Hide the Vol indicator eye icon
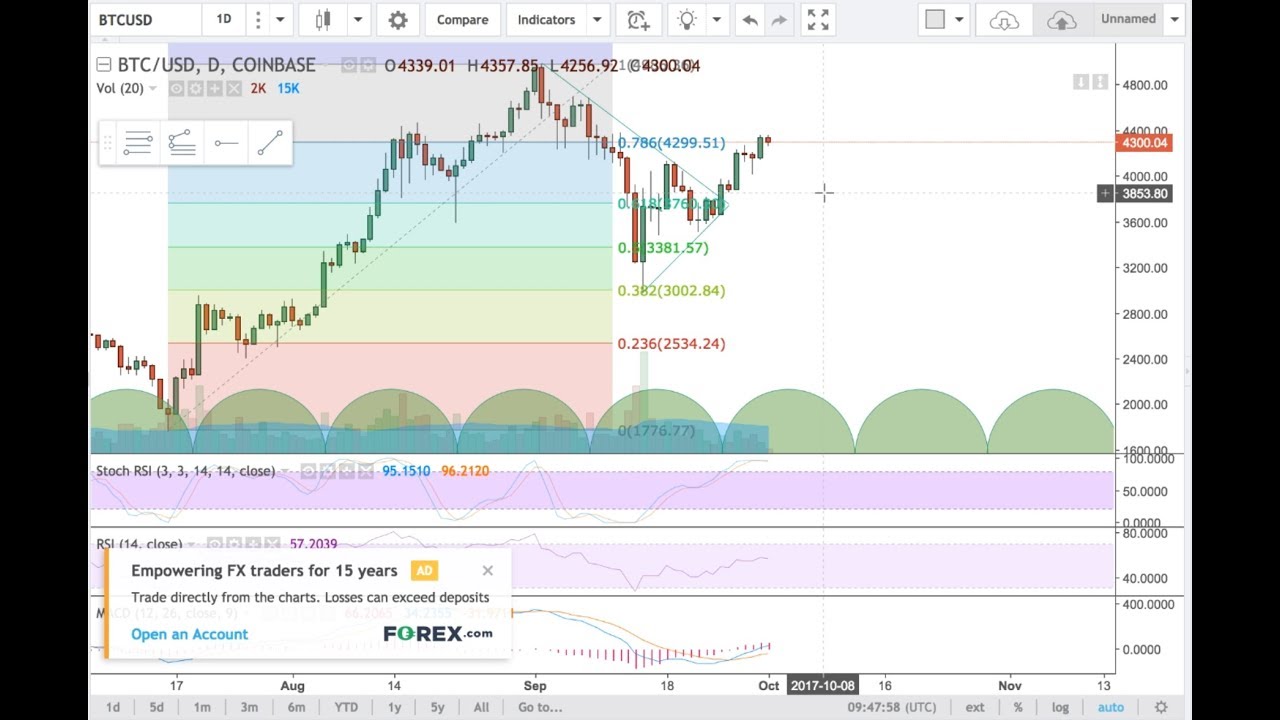 point(176,89)
